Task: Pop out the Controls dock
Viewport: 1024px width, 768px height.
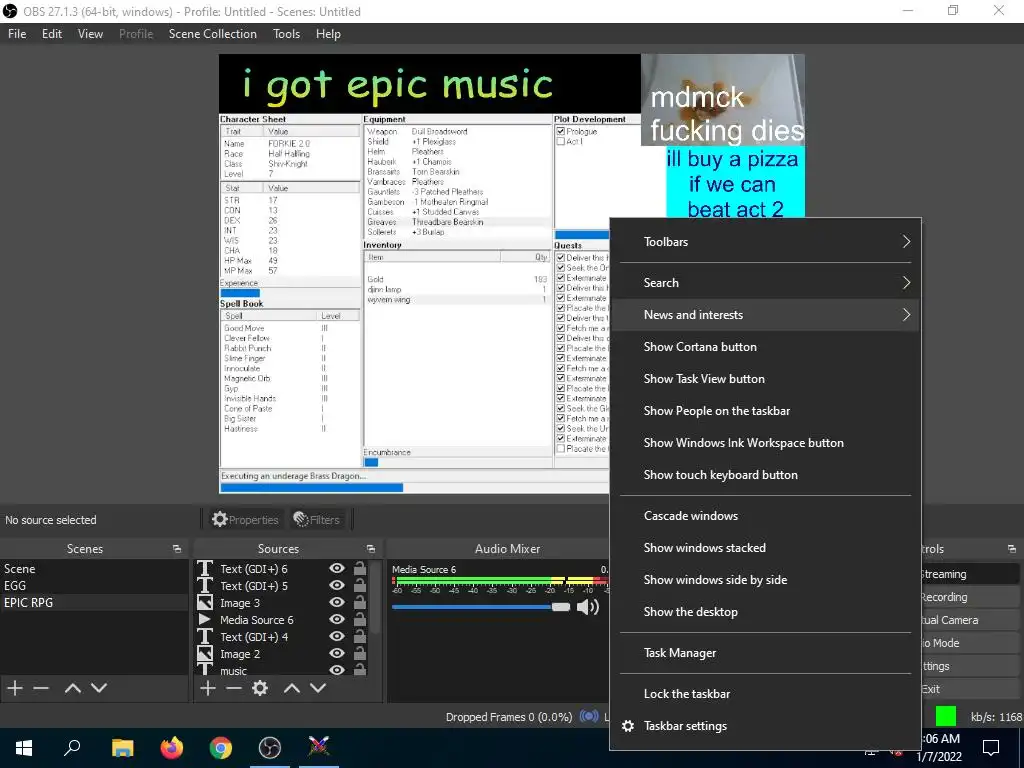Action: tap(1012, 549)
